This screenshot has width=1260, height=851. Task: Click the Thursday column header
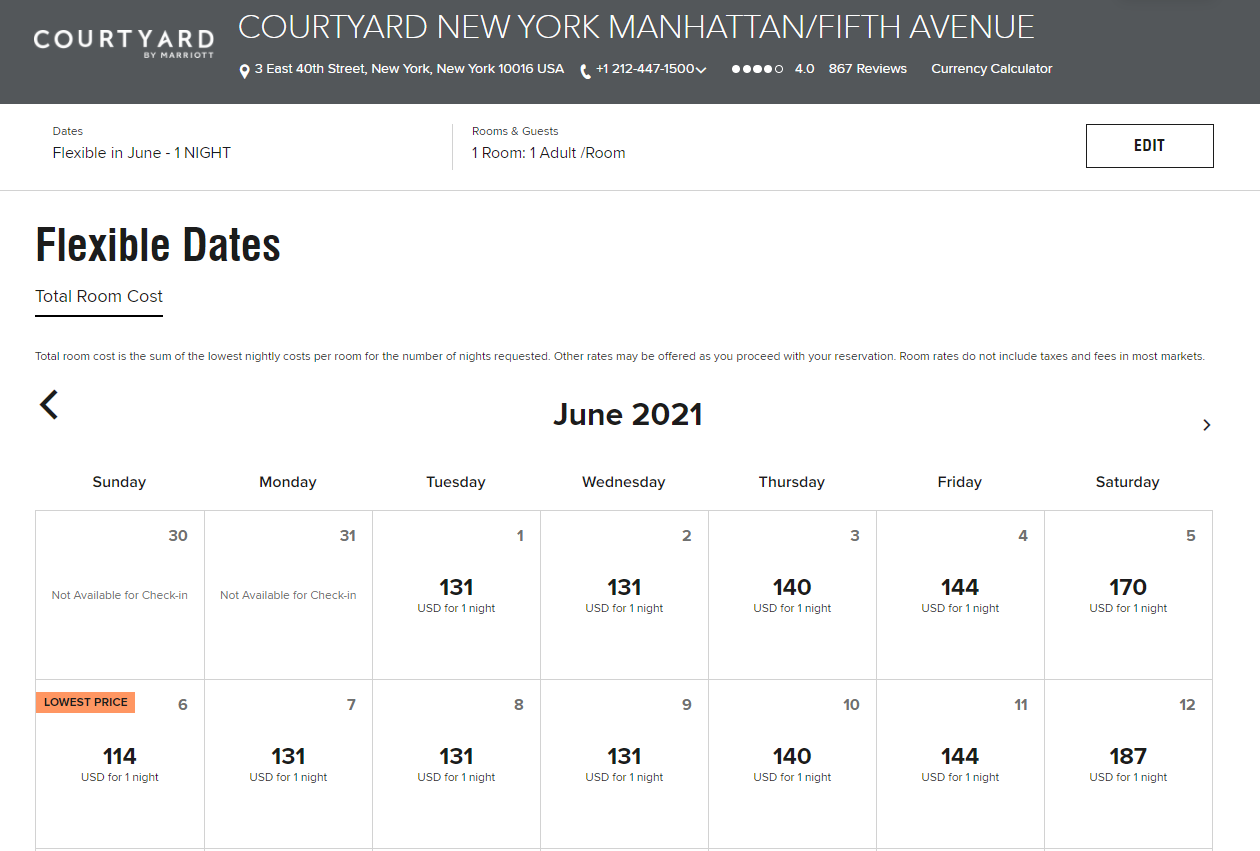click(792, 482)
